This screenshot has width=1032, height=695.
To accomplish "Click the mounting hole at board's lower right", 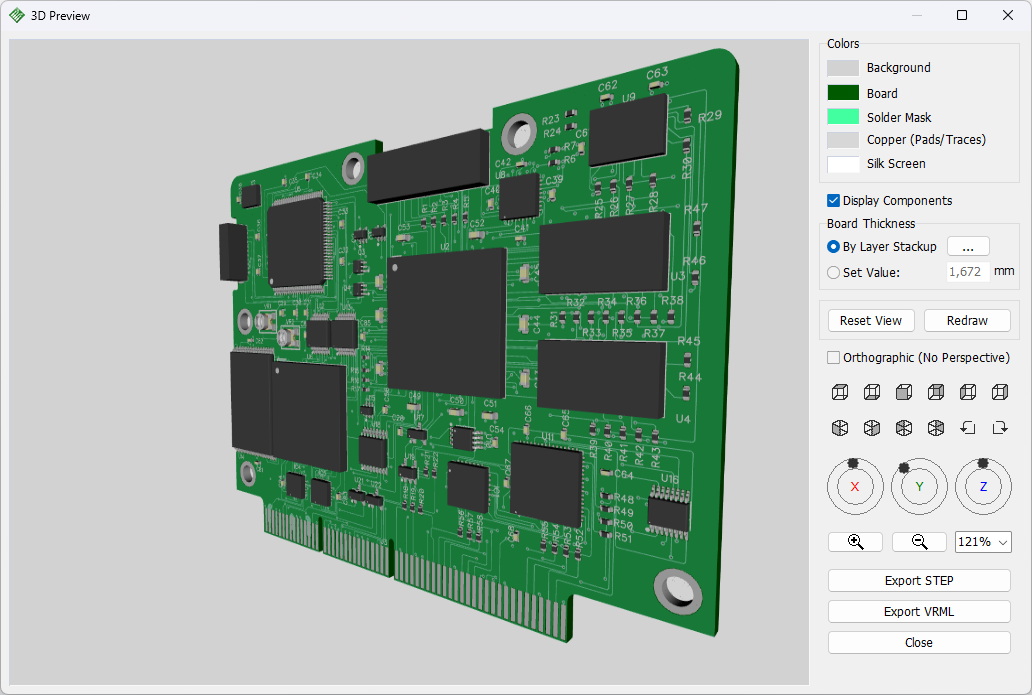I will [x=678, y=590].
